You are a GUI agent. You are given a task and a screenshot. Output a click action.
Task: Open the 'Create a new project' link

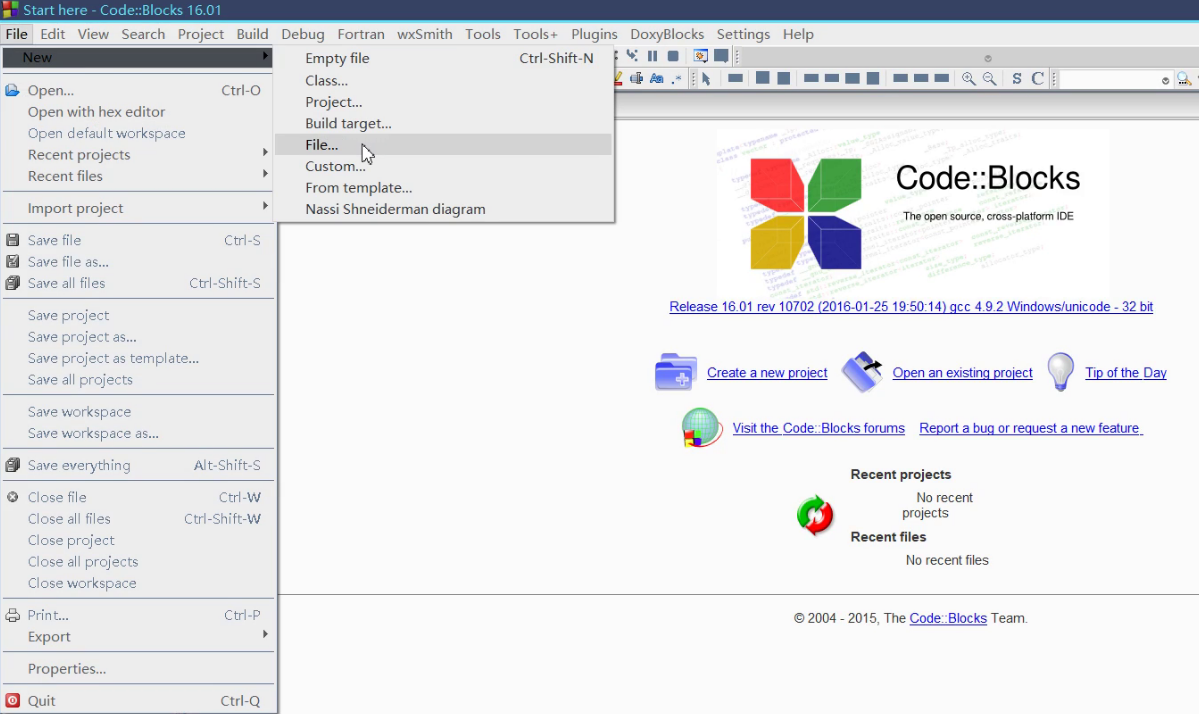point(767,373)
